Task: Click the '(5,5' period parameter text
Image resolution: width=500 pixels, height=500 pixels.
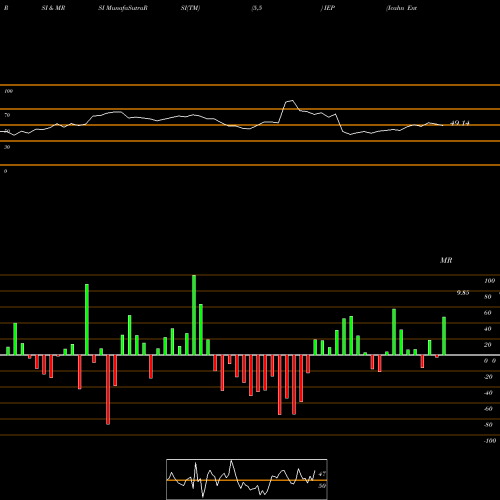Action: [257, 8]
